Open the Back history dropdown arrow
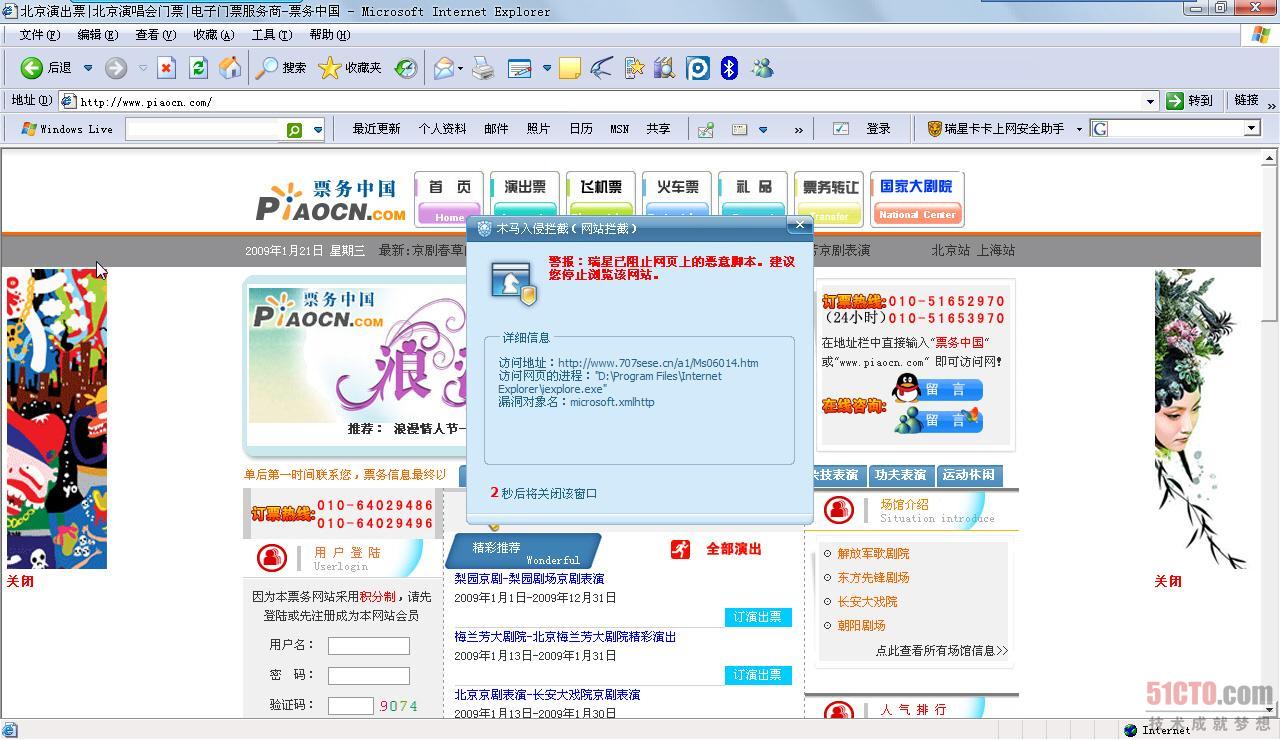Screen dimensions: 1280x740 coord(88,68)
